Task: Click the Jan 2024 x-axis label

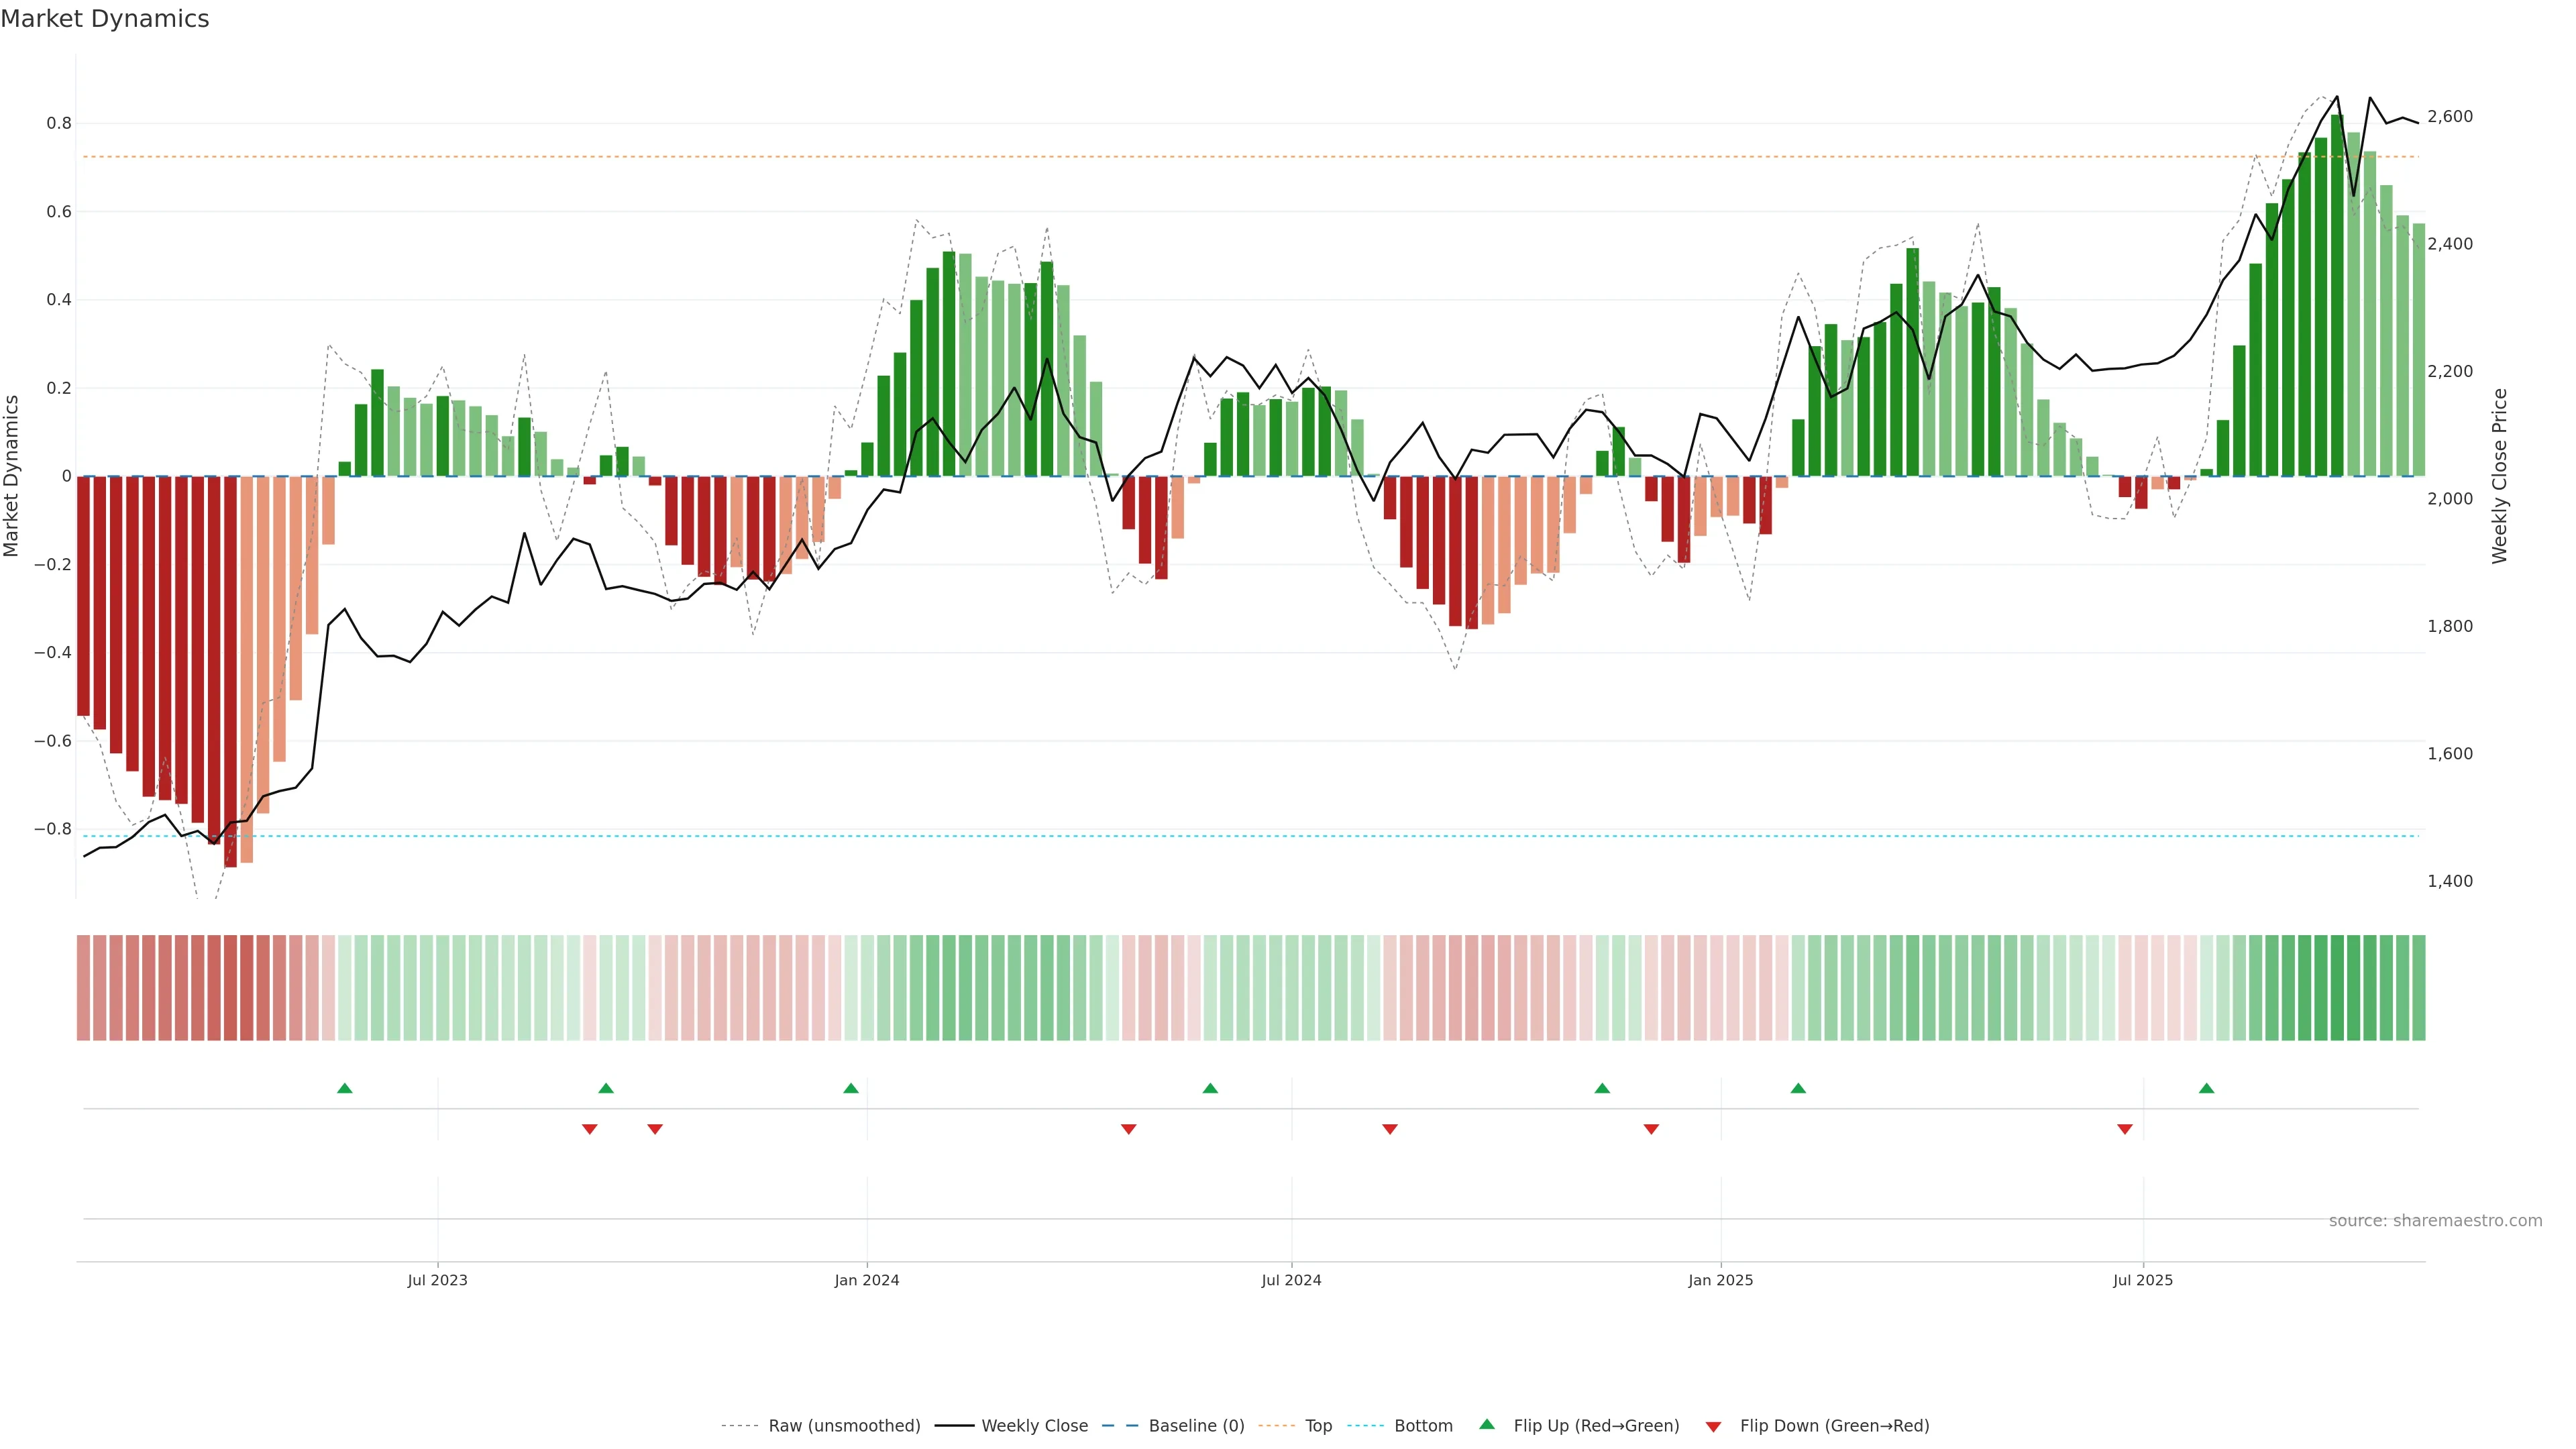Action: point(867,1280)
